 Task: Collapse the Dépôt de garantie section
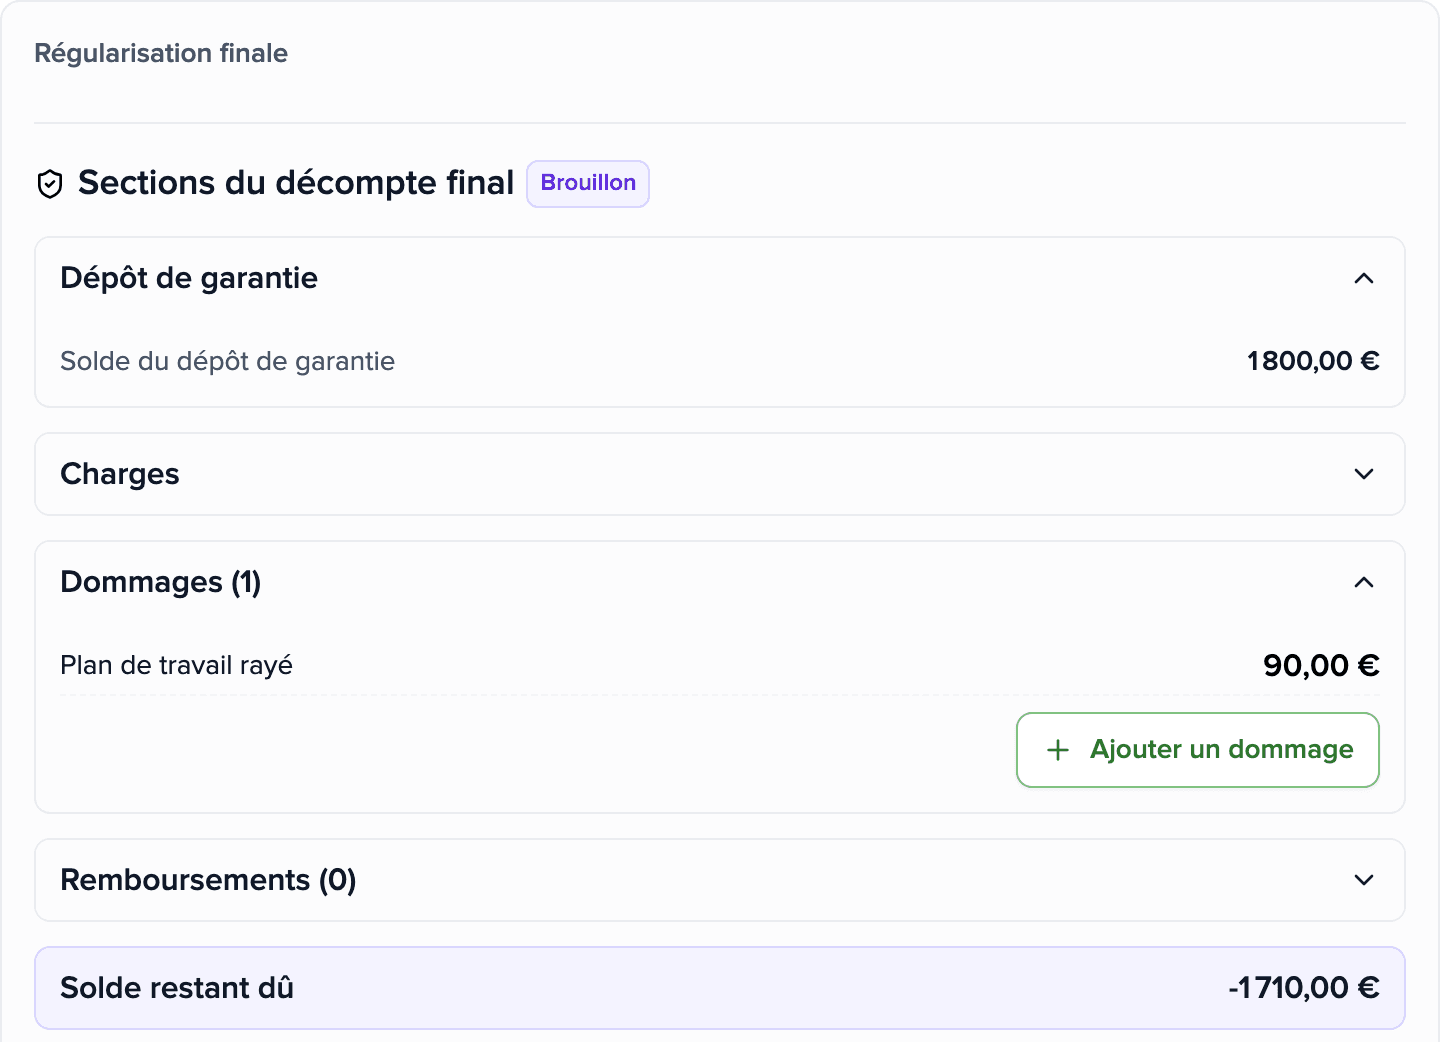(x=1363, y=278)
